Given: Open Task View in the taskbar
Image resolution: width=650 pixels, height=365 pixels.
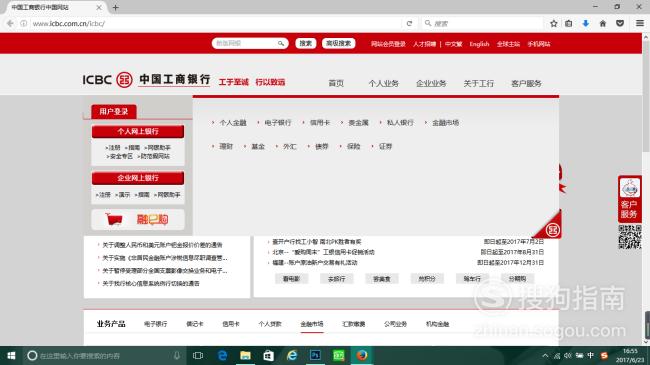Looking at the screenshot, I should tap(198, 355).
